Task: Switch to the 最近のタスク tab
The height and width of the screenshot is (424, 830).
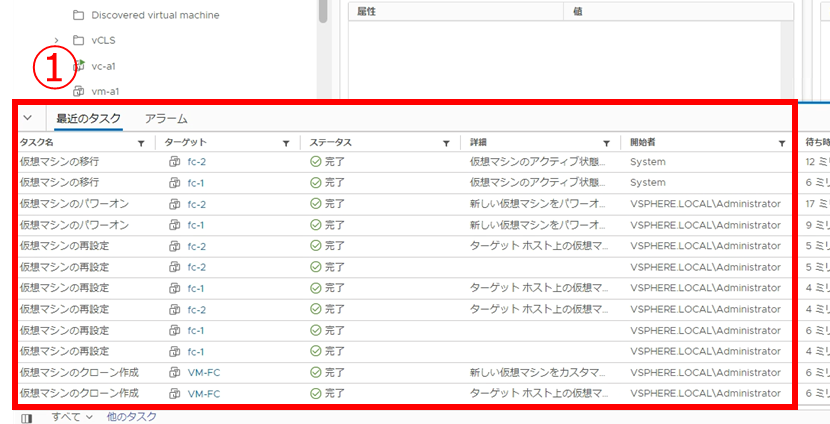Action: (89, 119)
